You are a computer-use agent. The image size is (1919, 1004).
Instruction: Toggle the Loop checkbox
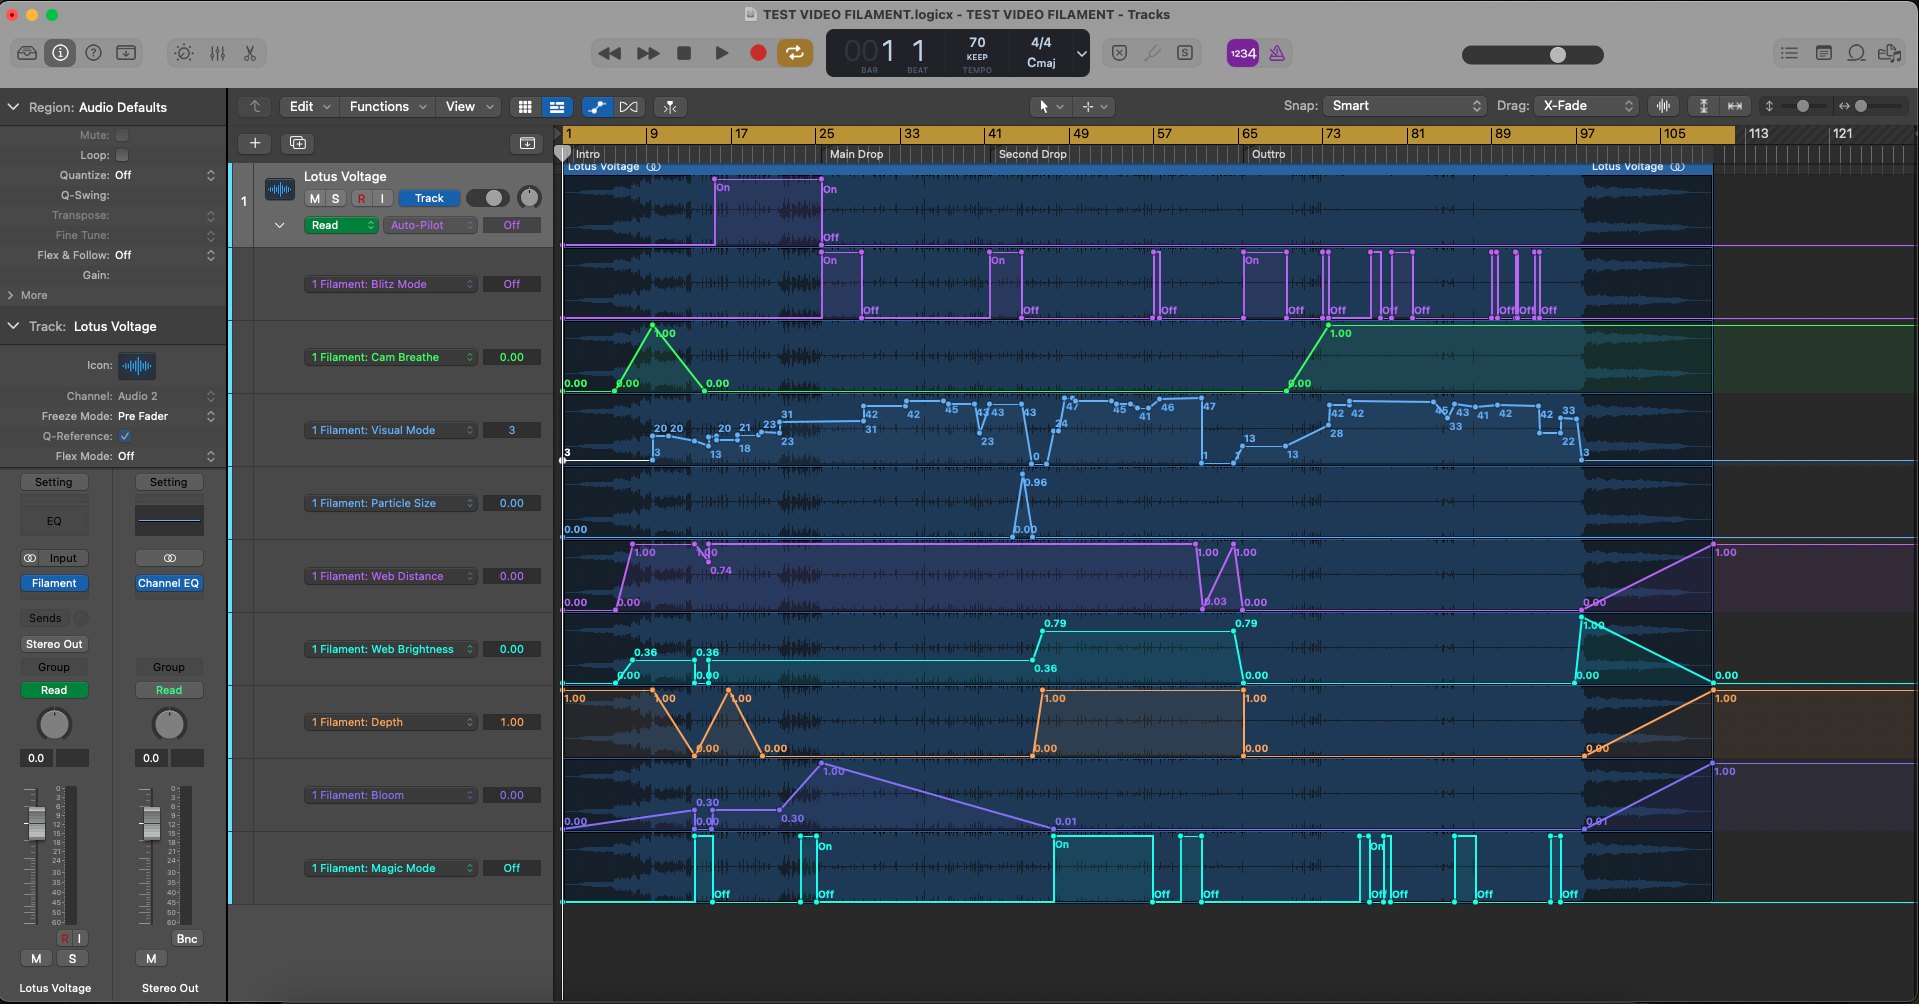pos(122,155)
